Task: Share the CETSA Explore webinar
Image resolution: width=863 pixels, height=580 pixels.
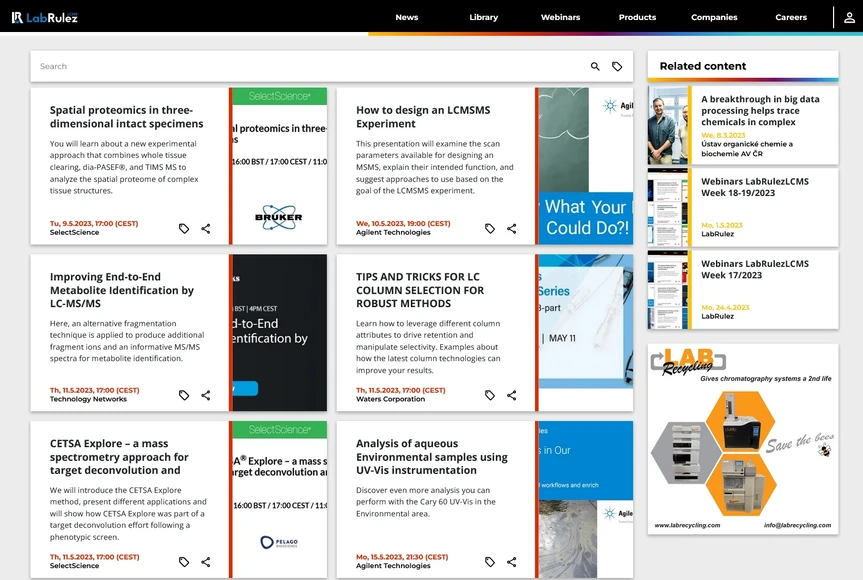Action: [x=205, y=562]
